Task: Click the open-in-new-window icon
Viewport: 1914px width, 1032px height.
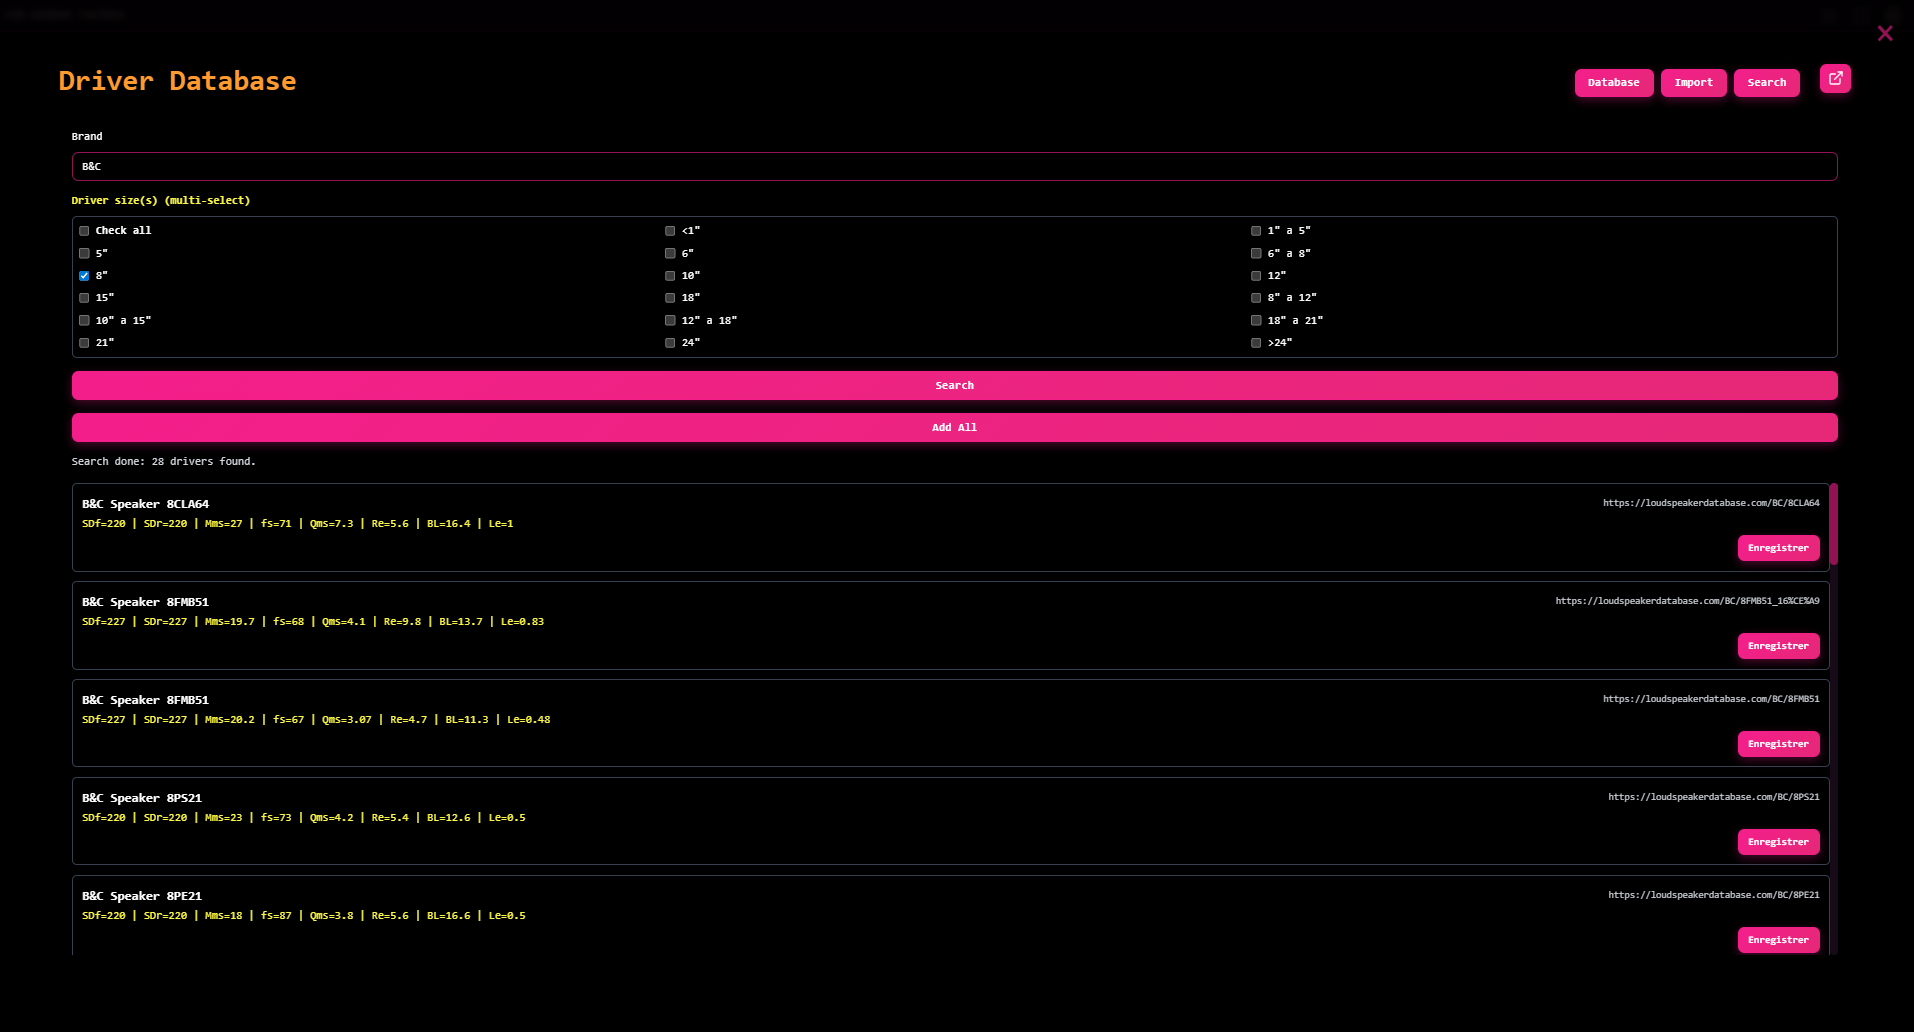Action: (1835, 78)
